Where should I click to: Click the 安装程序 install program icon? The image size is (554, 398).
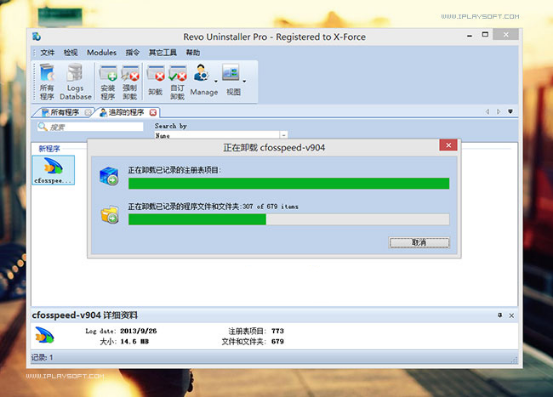[108, 82]
